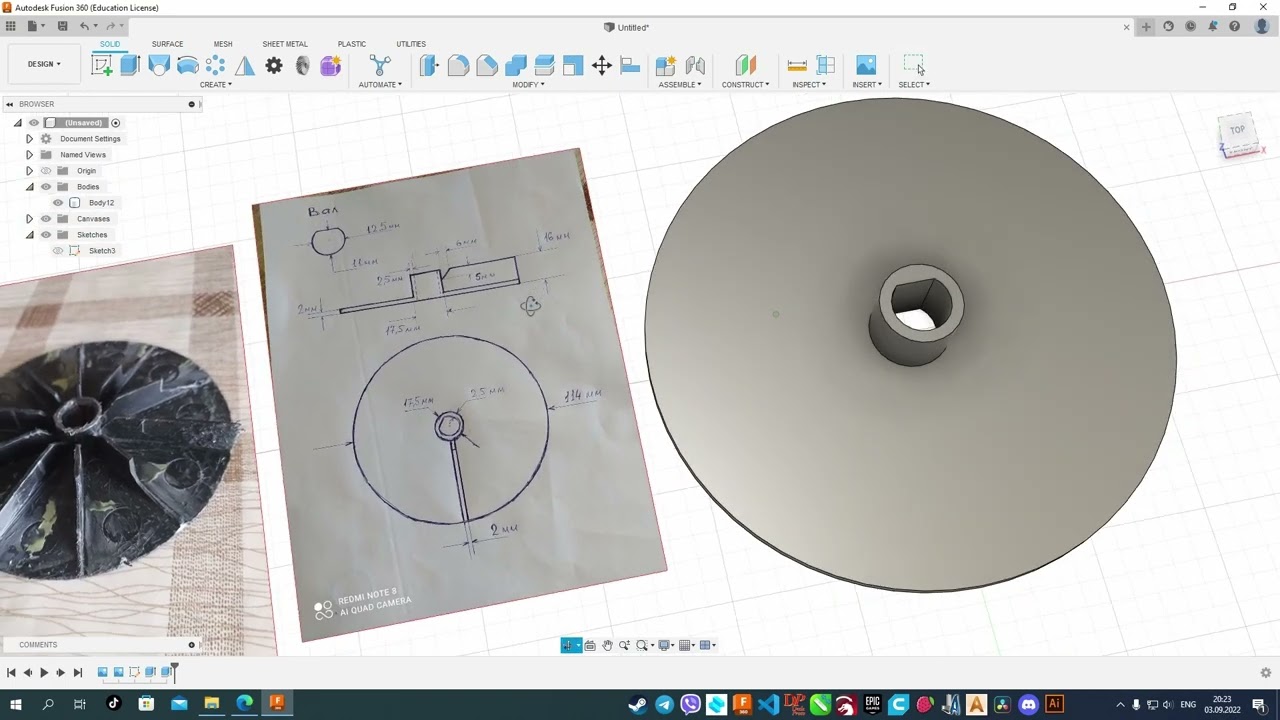
Task: Toggle visibility eye of Origin folder
Action: click(45, 171)
